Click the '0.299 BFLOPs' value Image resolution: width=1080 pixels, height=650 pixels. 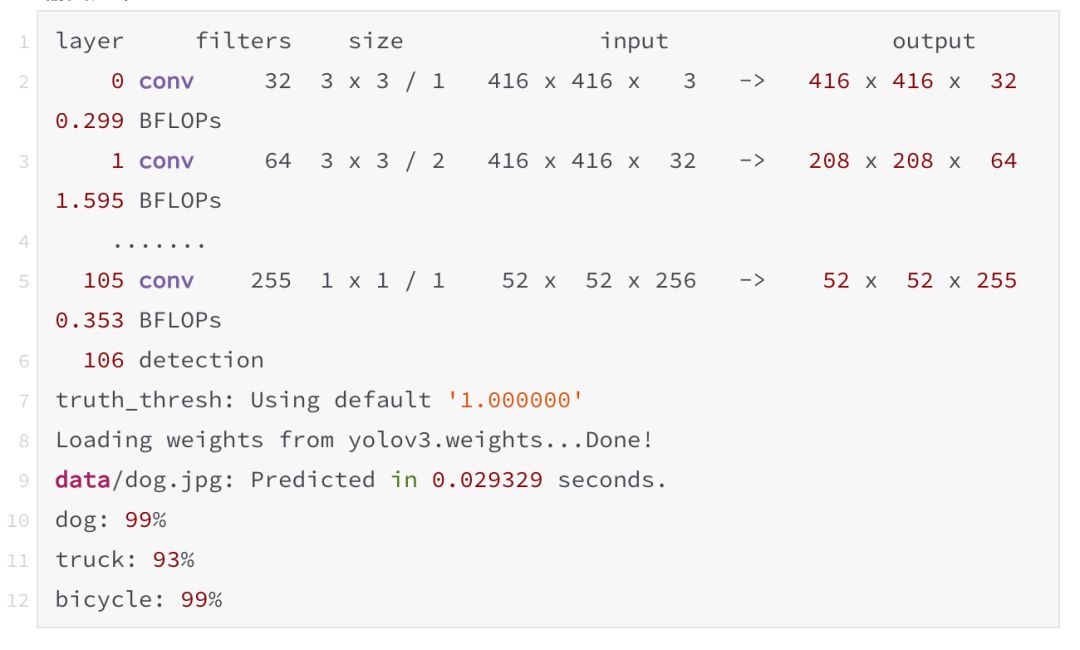click(x=138, y=122)
